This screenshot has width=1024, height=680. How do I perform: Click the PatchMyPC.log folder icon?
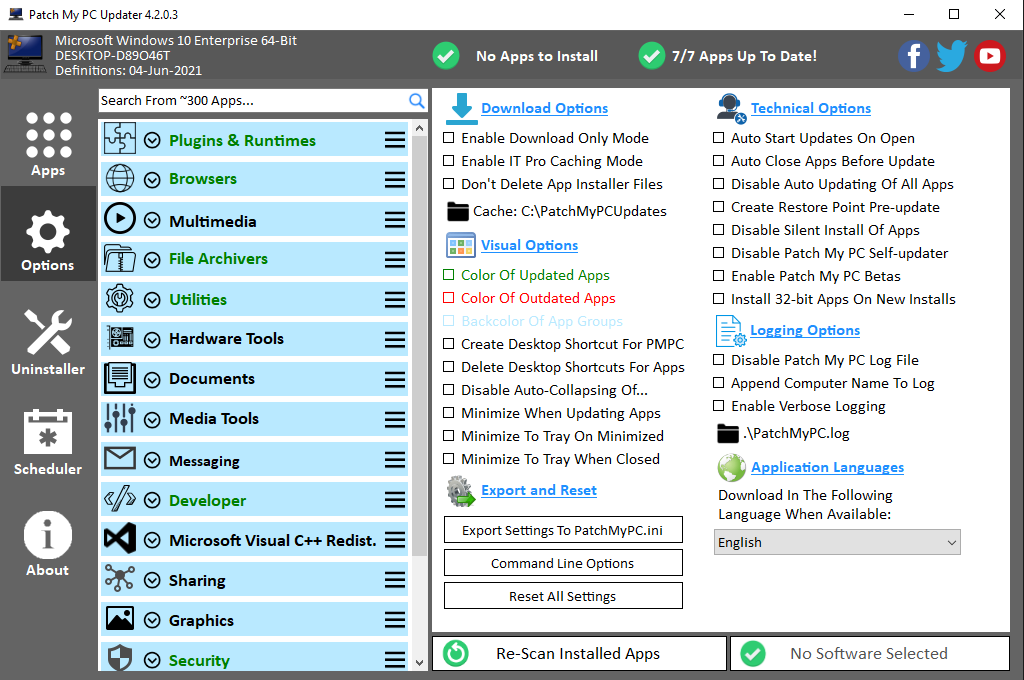tap(728, 433)
